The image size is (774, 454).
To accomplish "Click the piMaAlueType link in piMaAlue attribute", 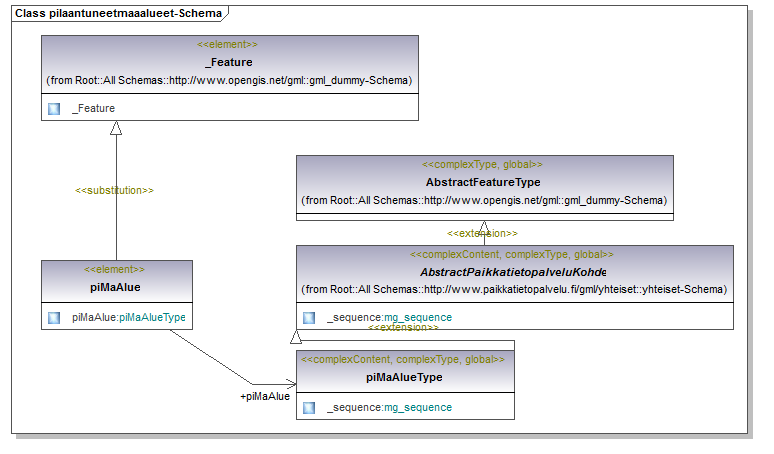I will [x=152, y=318].
